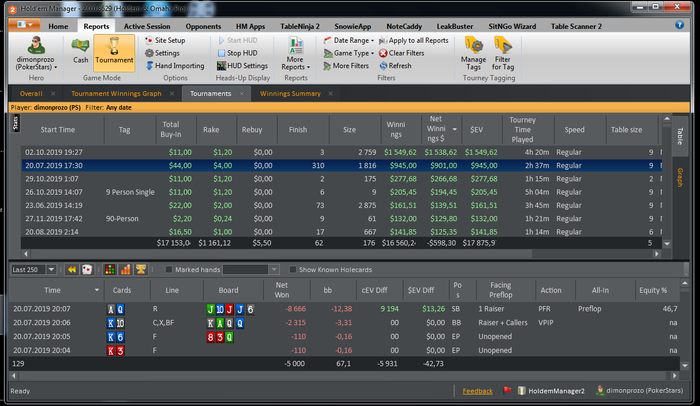Click the Feedback link
Screen dimensions: 700x406
(477, 391)
